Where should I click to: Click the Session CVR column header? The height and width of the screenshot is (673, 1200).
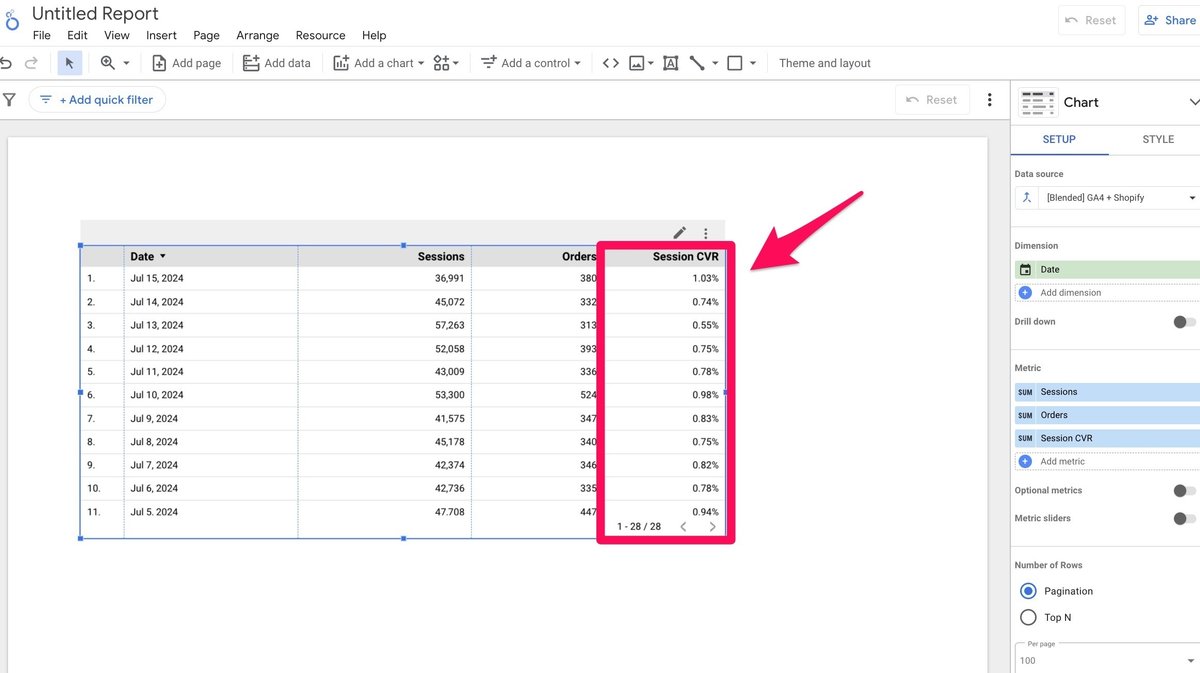686,257
